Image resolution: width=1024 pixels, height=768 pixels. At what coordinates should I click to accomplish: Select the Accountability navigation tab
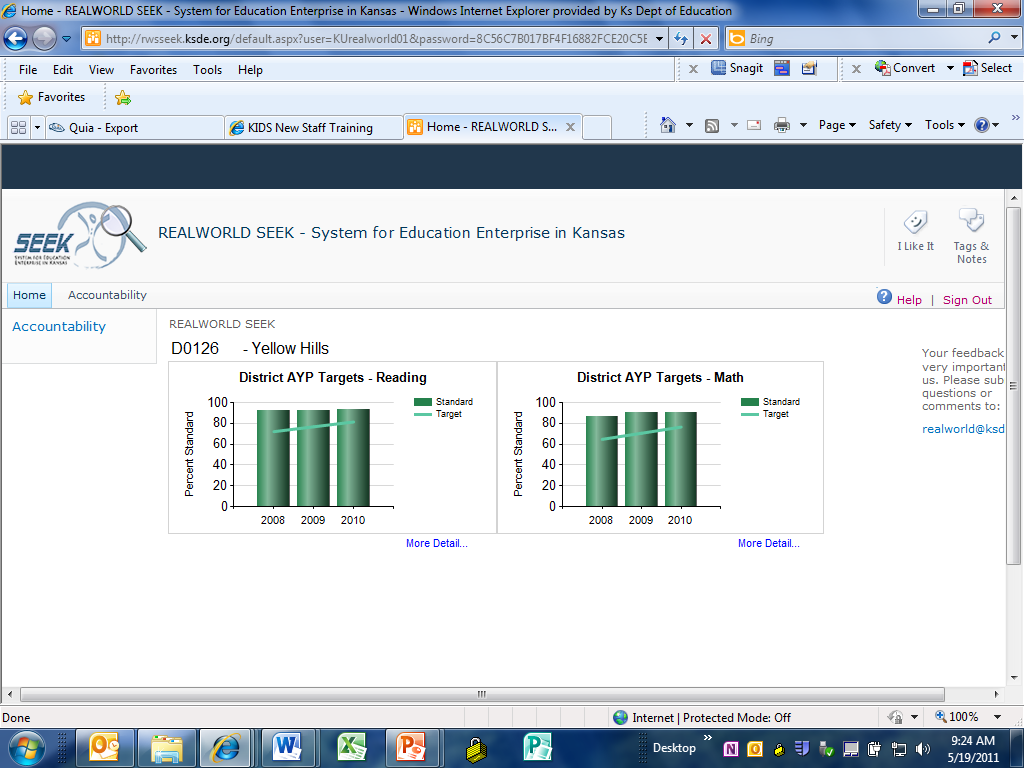[x=107, y=295]
